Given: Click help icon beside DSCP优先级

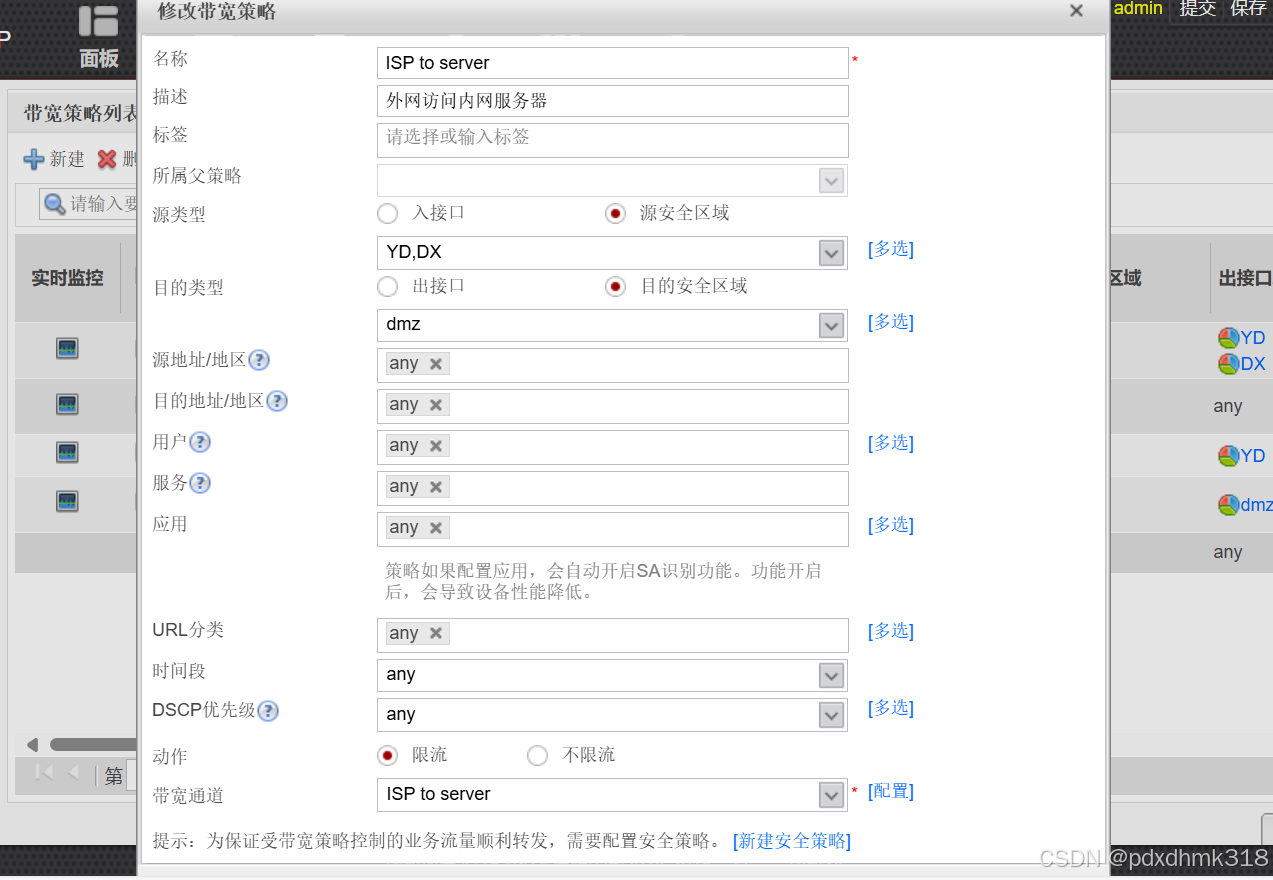Looking at the screenshot, I should (x=268, y=711).
